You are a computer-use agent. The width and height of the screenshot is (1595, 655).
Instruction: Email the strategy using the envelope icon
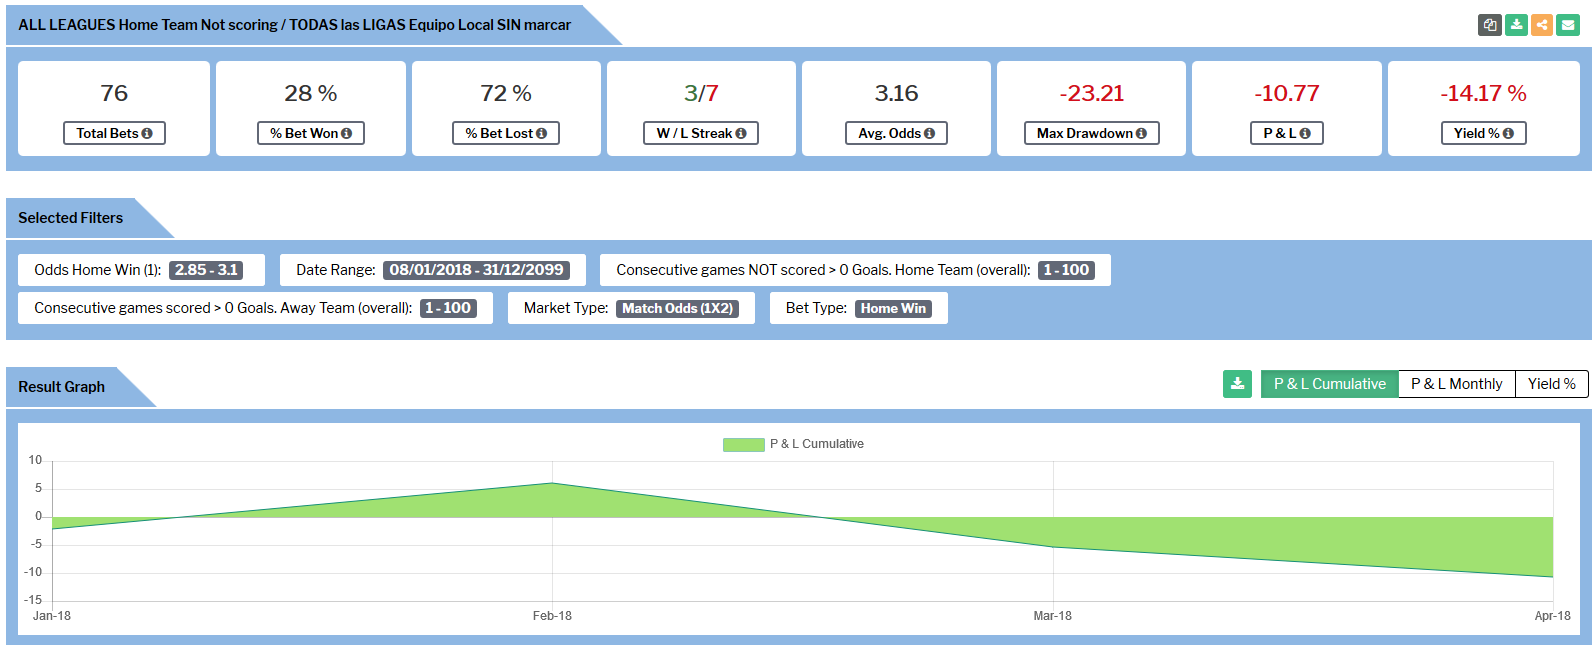pos(1568,25)
